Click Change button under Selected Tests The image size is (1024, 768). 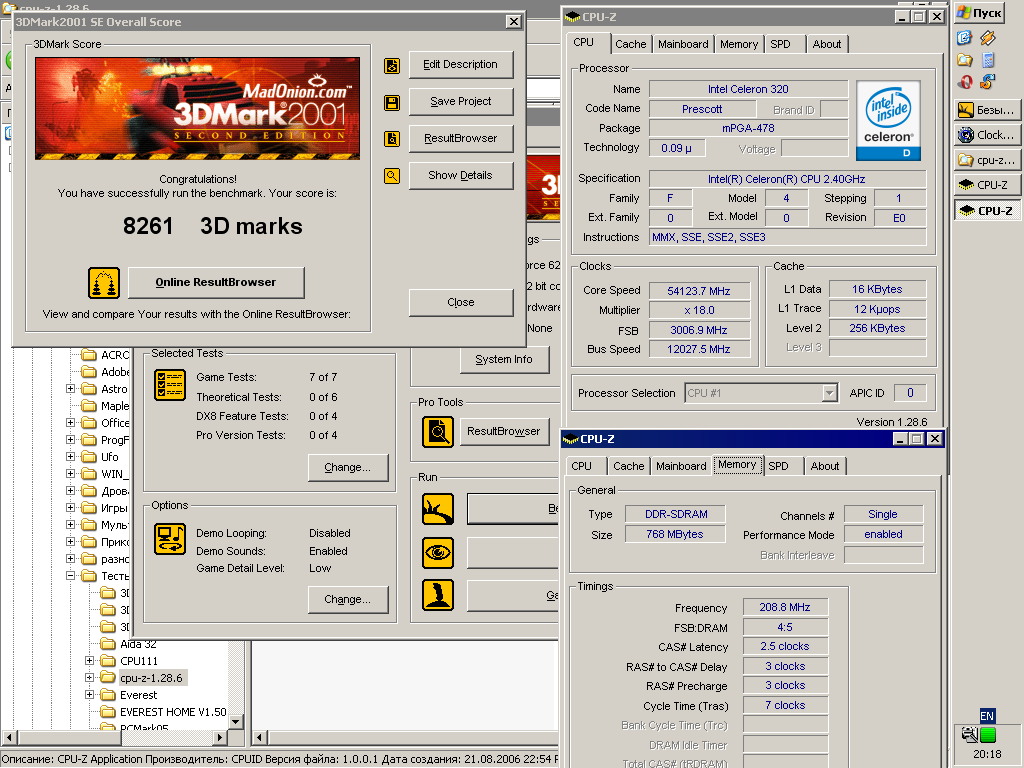pyautogui.click(x=348, y=468)
